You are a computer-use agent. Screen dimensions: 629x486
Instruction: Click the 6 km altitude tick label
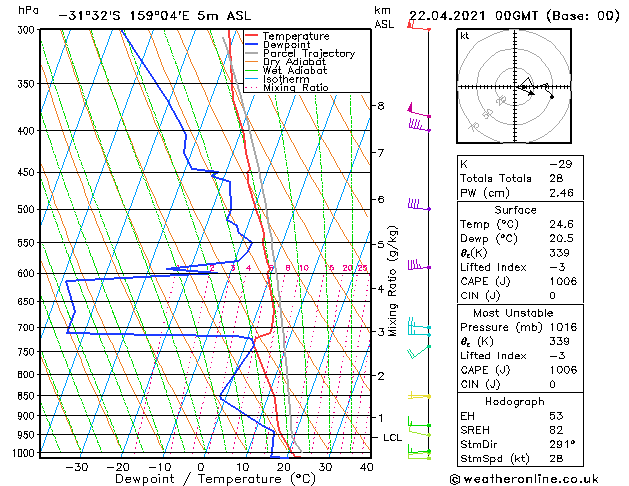pos(381,199)
